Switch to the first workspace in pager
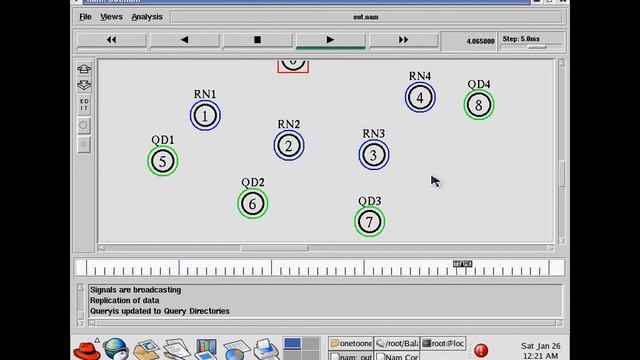The height and width of the screenshot is (360, 640). click(292, 344)
